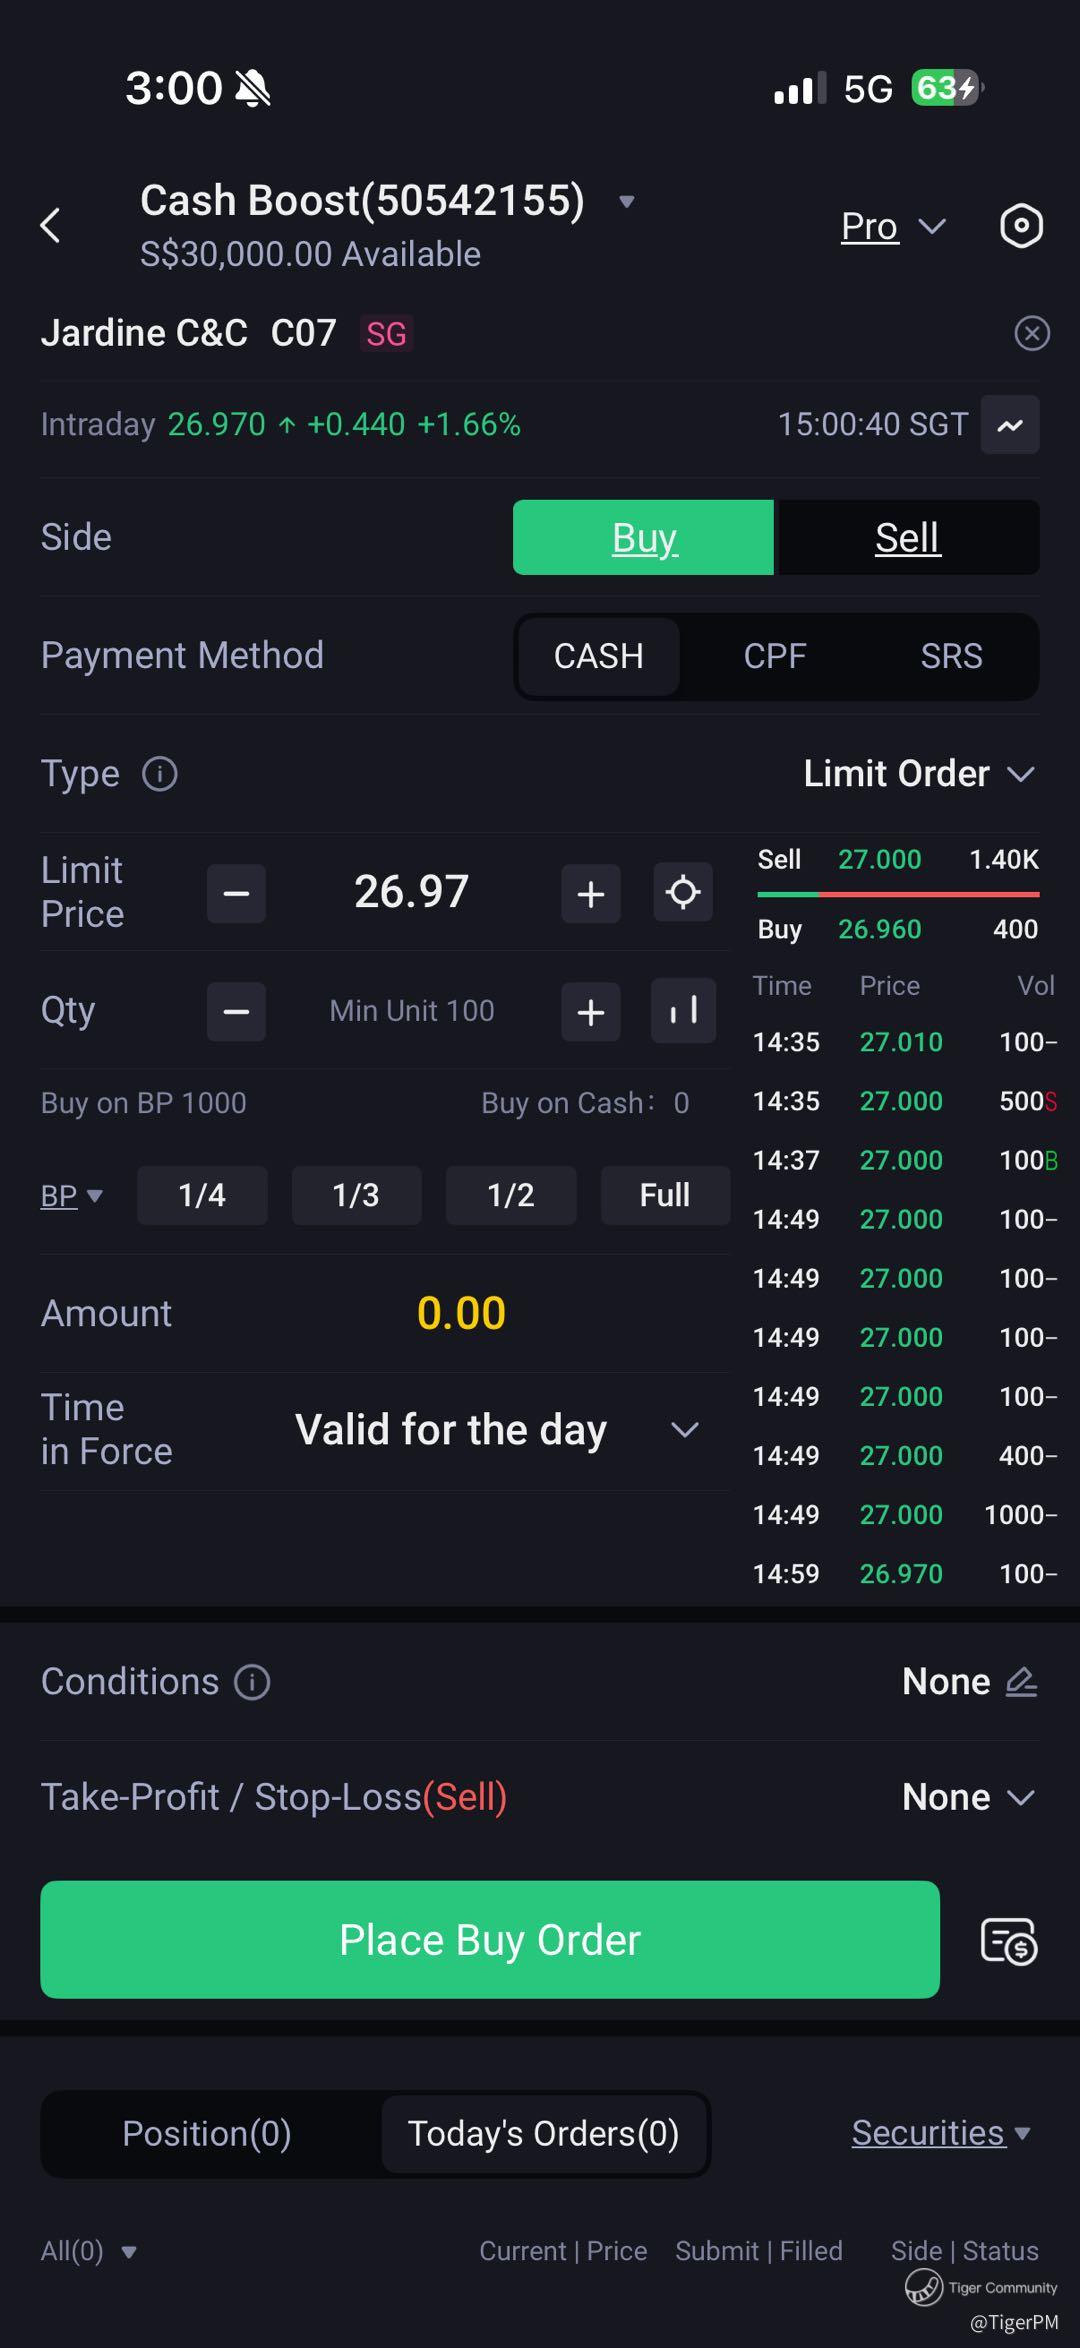Viewport: 1080px width, 2348px height.
Task: Tap the quantity field Min Unit 100
Action: tap(412, 1011)
